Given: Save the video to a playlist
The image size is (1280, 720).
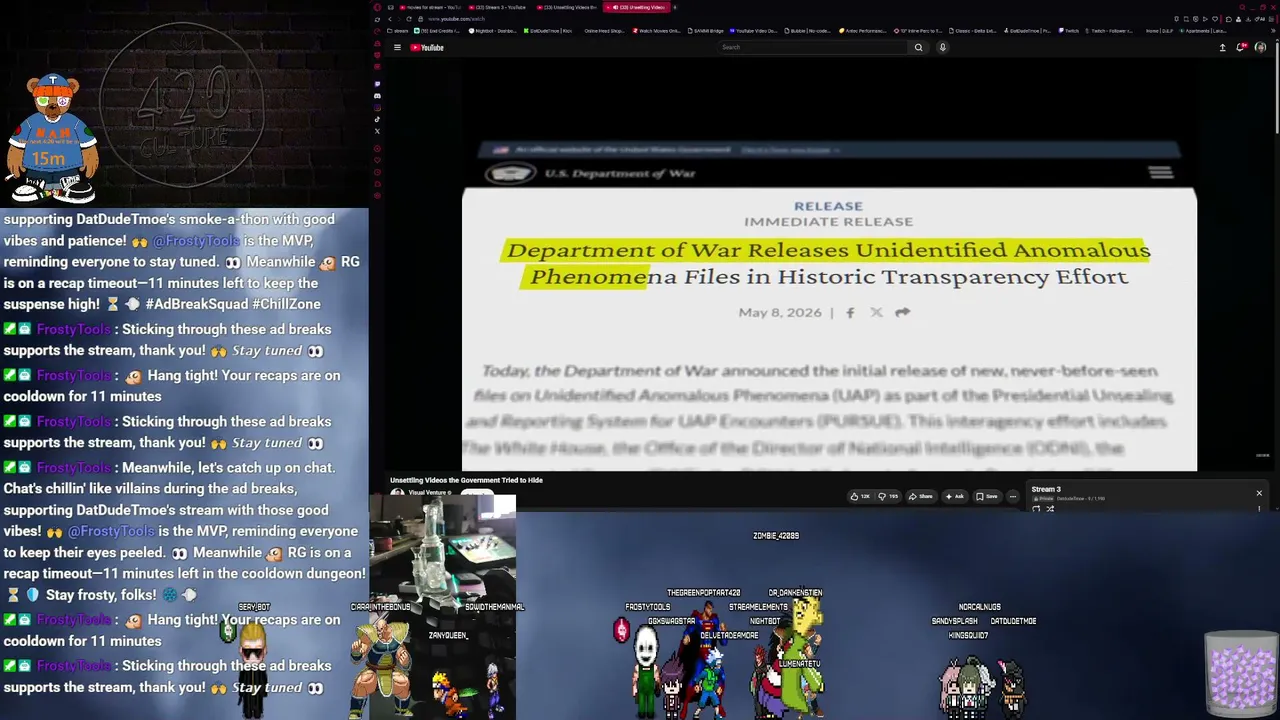Looking at the screenshot, I should click(x=987, y=496).
